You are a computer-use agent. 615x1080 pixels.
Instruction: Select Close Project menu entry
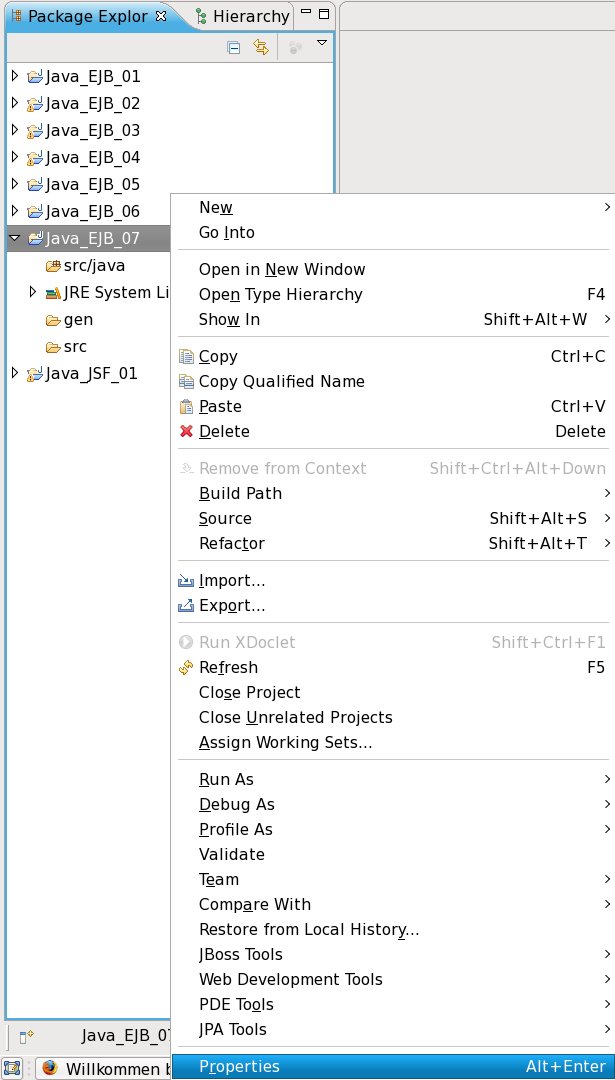pos(249,692)
